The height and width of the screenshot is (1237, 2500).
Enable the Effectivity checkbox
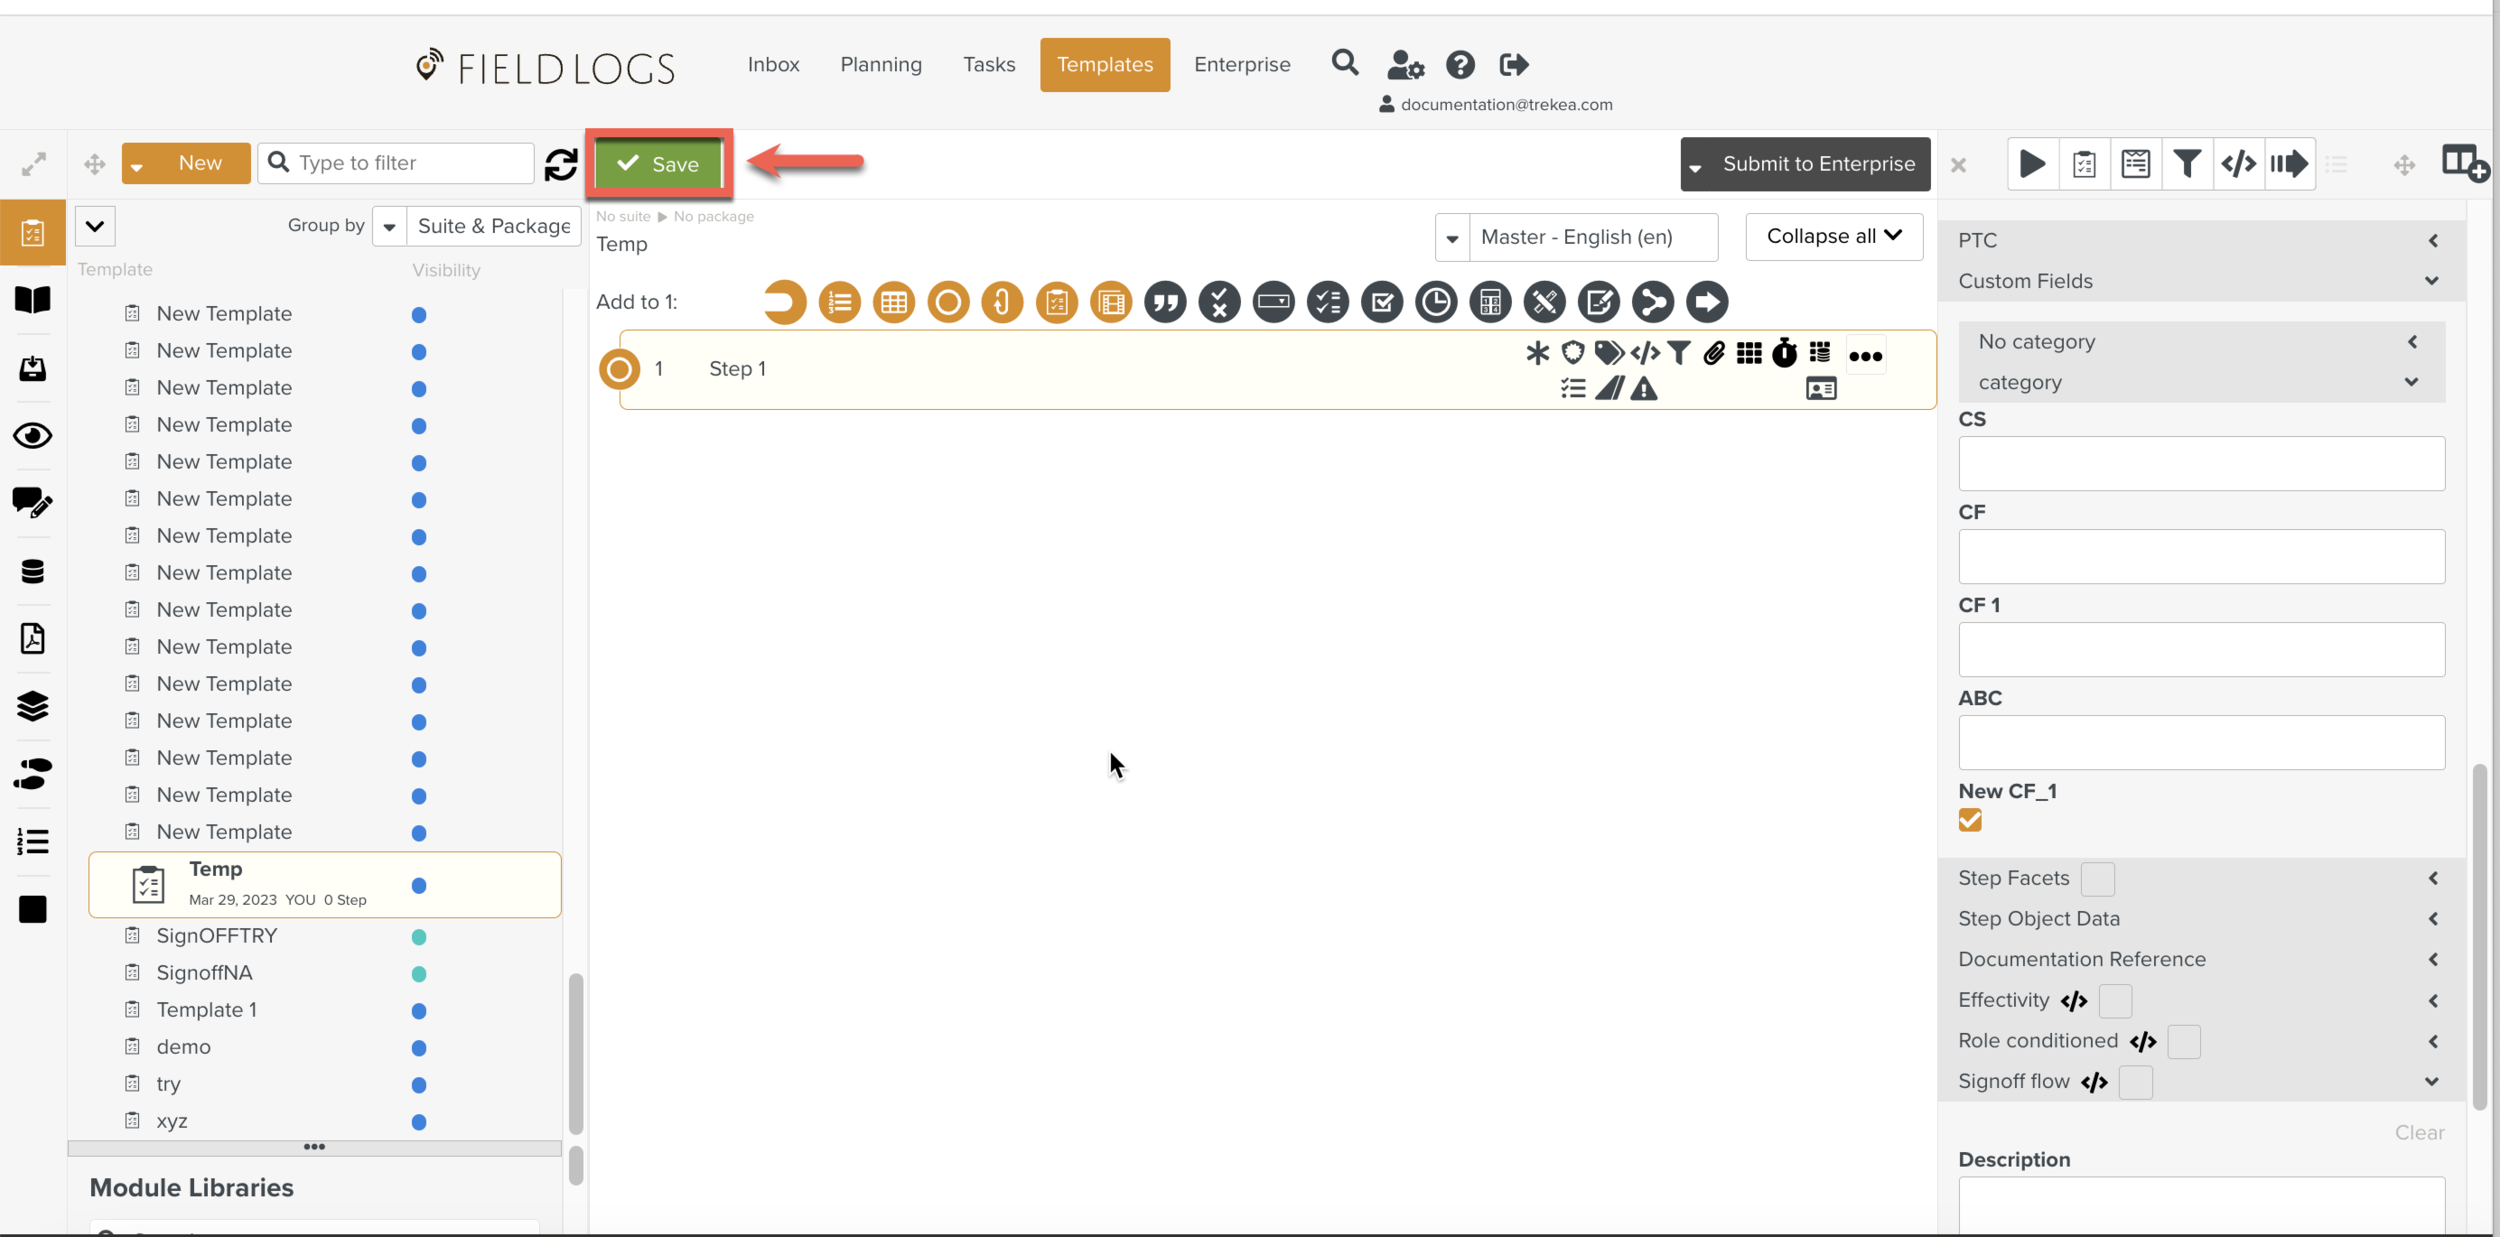(x=2116, y=1001)
